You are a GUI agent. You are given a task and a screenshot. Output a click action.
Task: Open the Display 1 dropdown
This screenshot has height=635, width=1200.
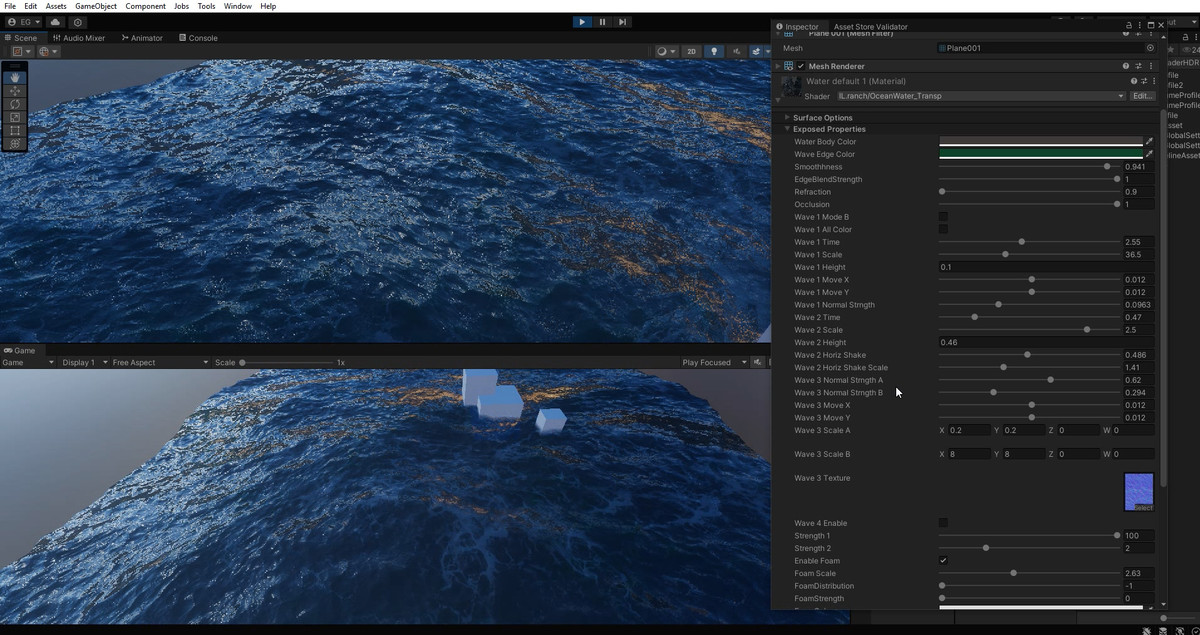(x=82, y=362)
